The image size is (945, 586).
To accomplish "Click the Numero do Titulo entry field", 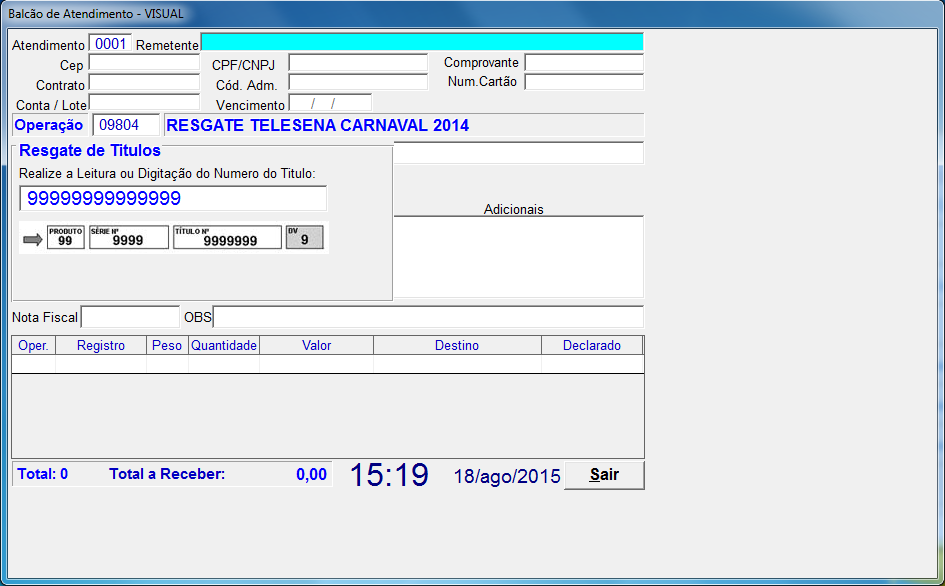I will coord(173,198).
